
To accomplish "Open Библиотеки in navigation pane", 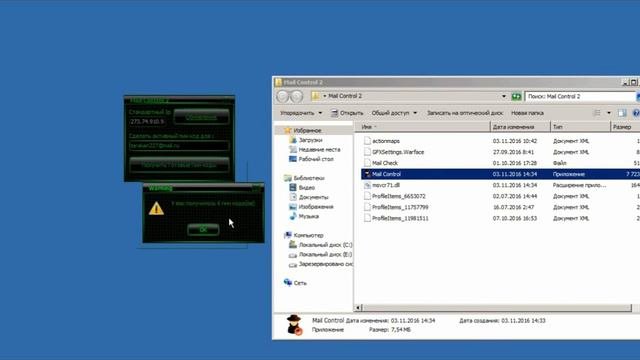I will tap(309, 178).
